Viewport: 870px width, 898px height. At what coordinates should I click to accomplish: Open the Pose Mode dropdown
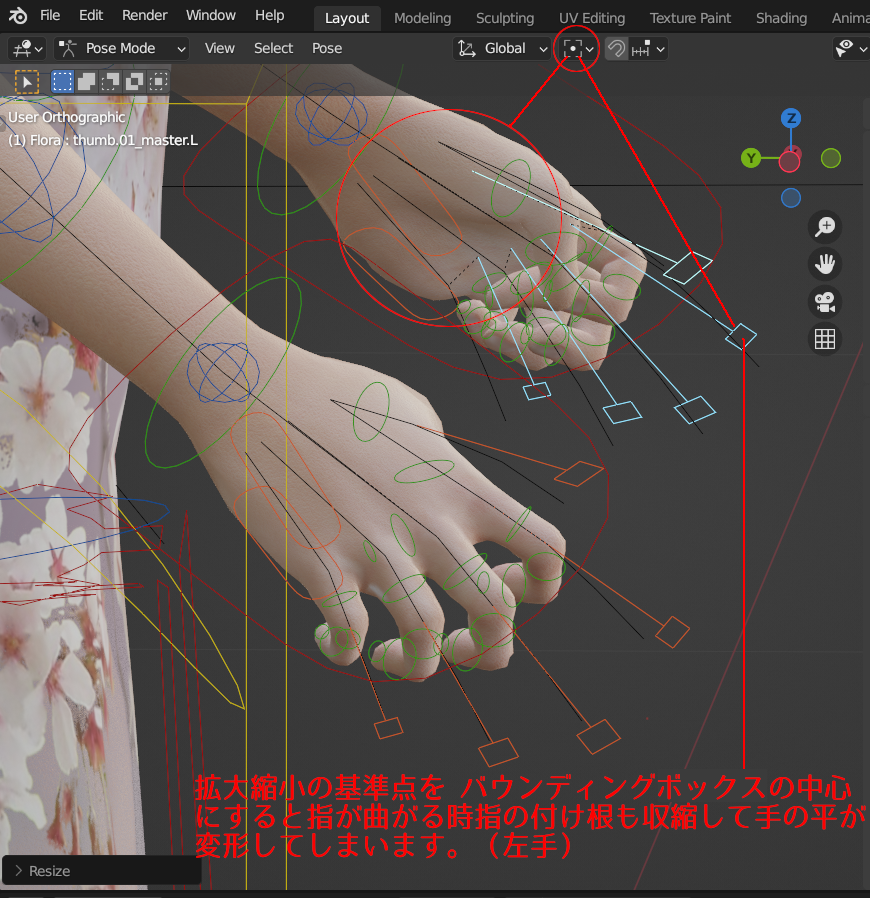[x=120, y=48]
